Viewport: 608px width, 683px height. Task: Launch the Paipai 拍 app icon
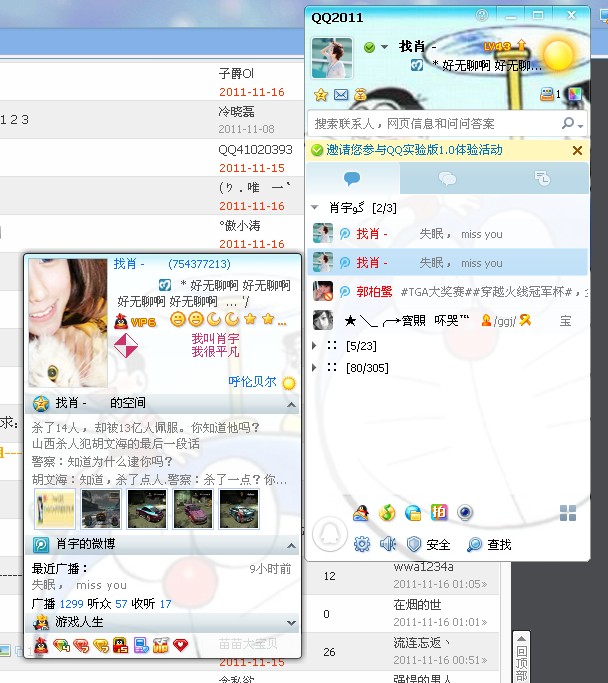pos(439,512)
